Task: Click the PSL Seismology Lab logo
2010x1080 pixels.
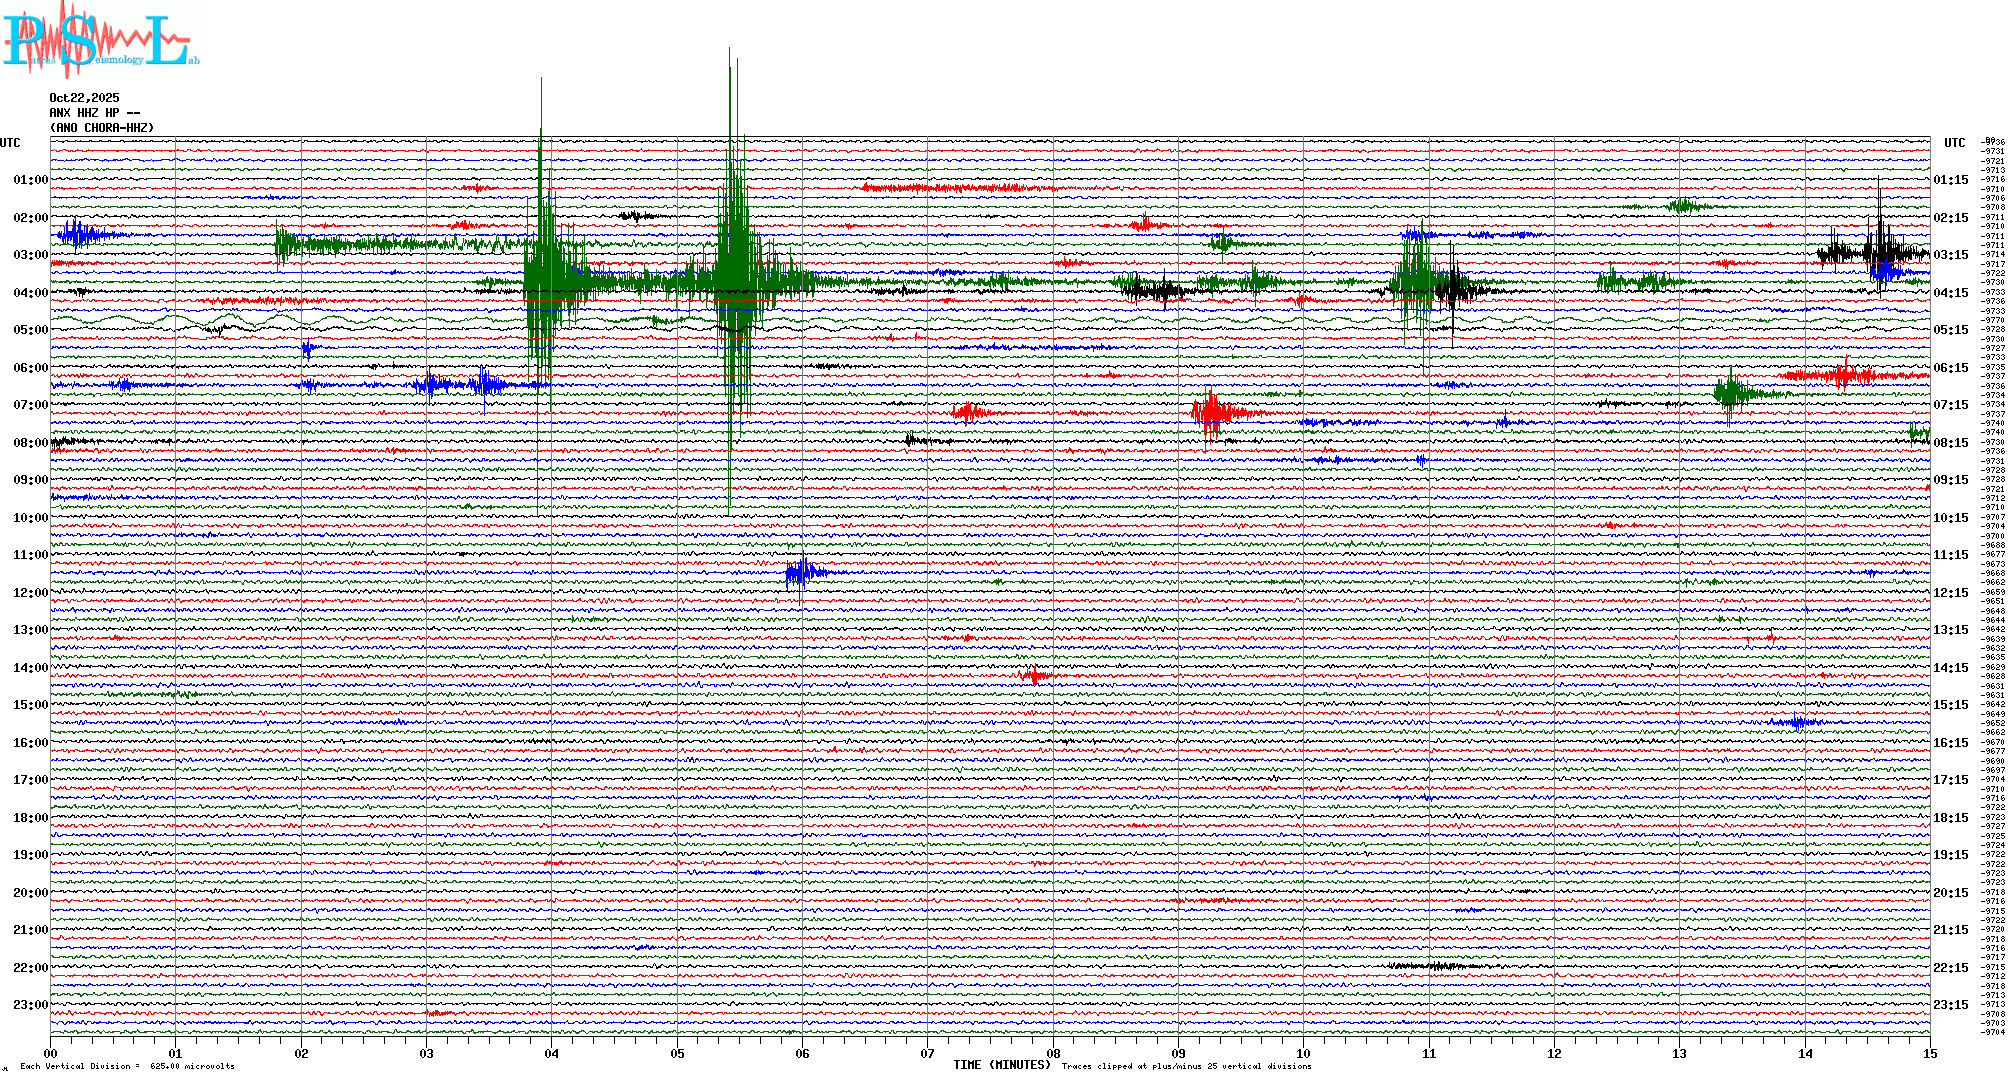Action: click(100, 40)
